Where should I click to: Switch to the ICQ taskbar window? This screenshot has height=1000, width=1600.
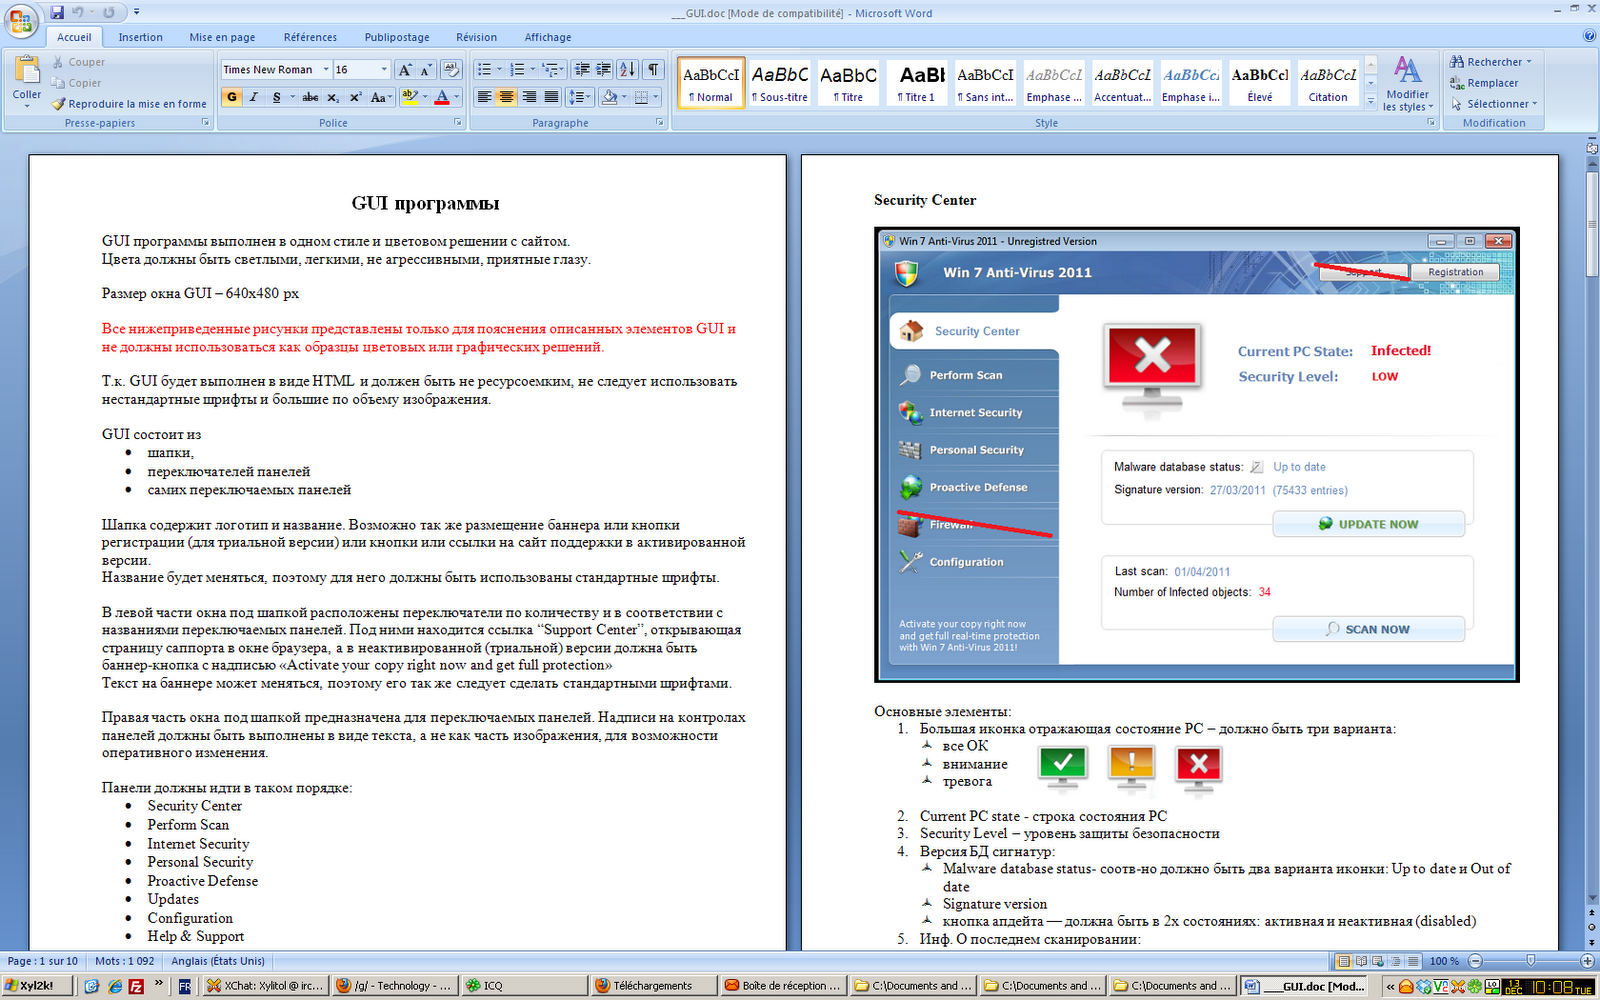[524, 986]
